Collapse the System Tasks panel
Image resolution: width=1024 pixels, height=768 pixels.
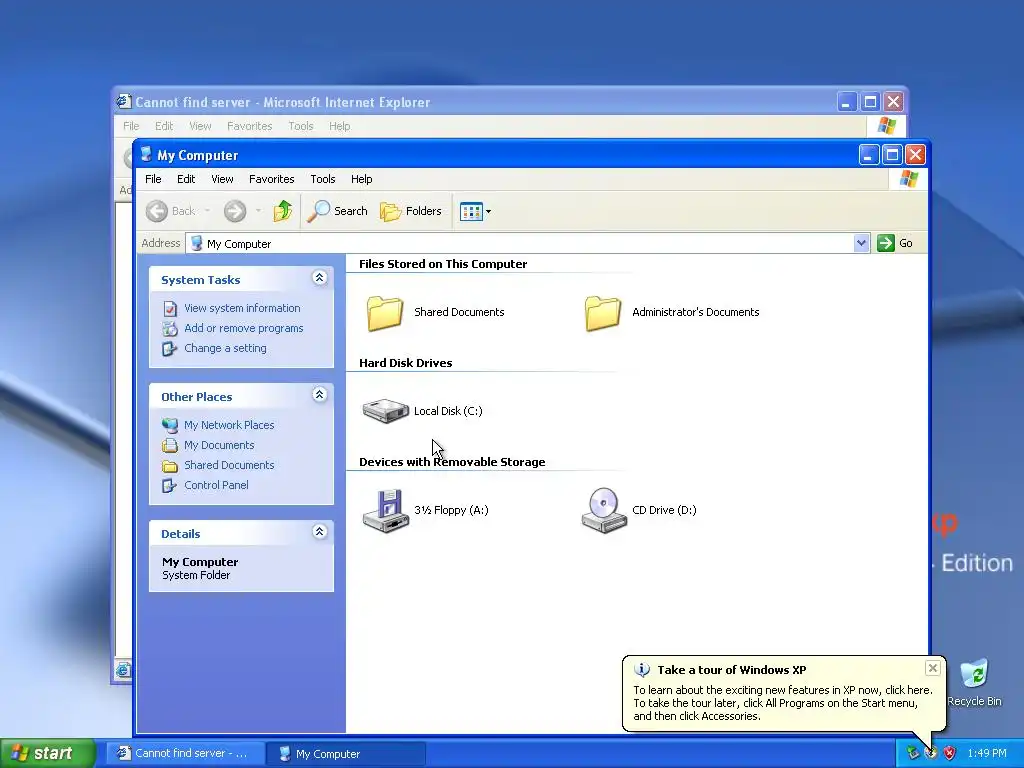319,278
